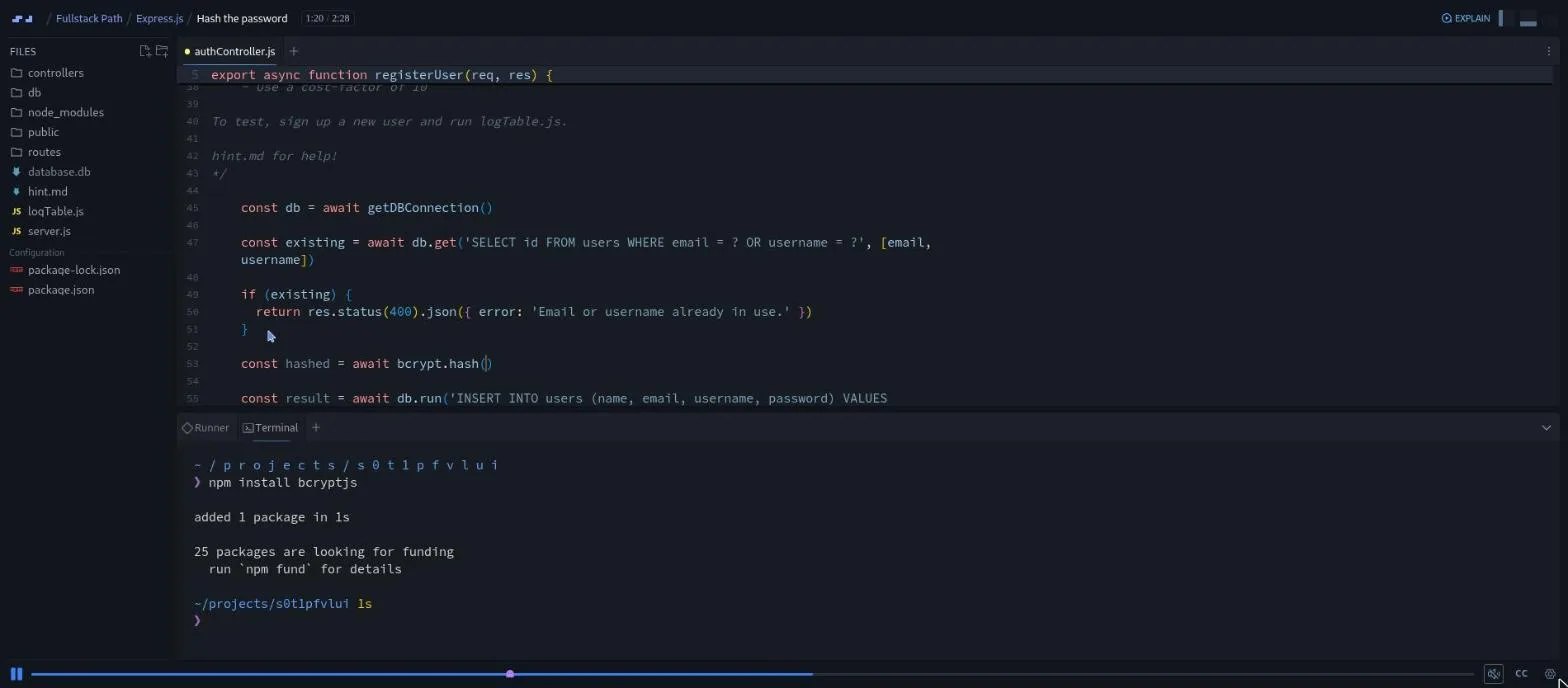Switch to side panel layout icon

1501,18
